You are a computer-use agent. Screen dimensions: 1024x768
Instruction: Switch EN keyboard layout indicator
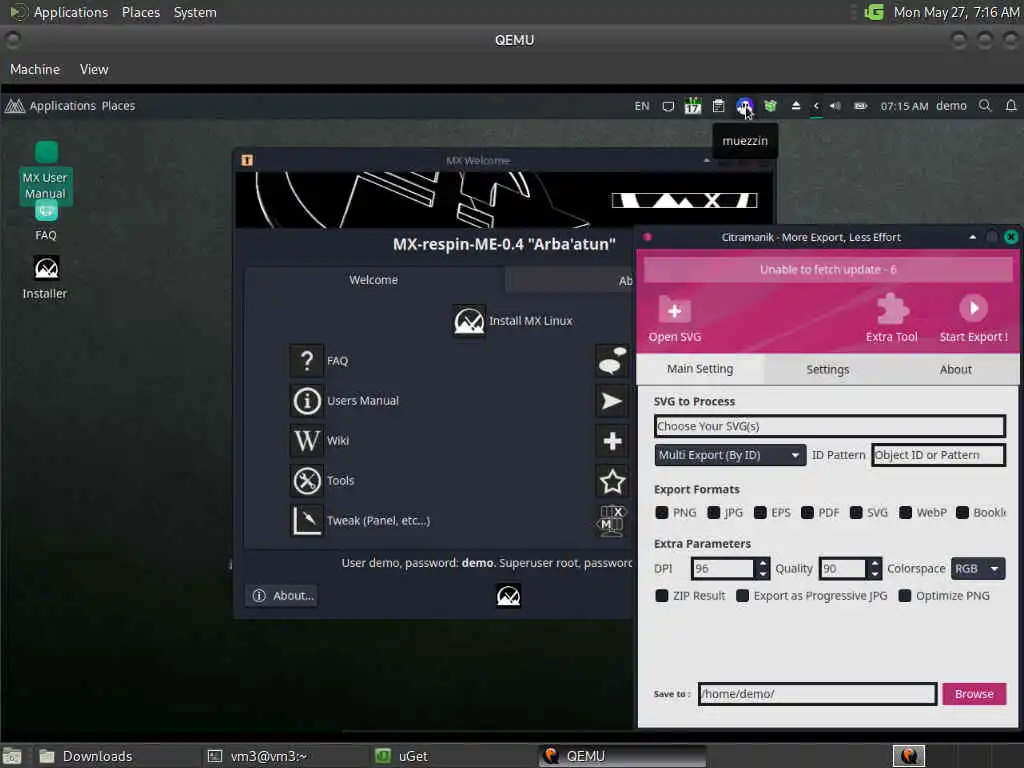642,106
